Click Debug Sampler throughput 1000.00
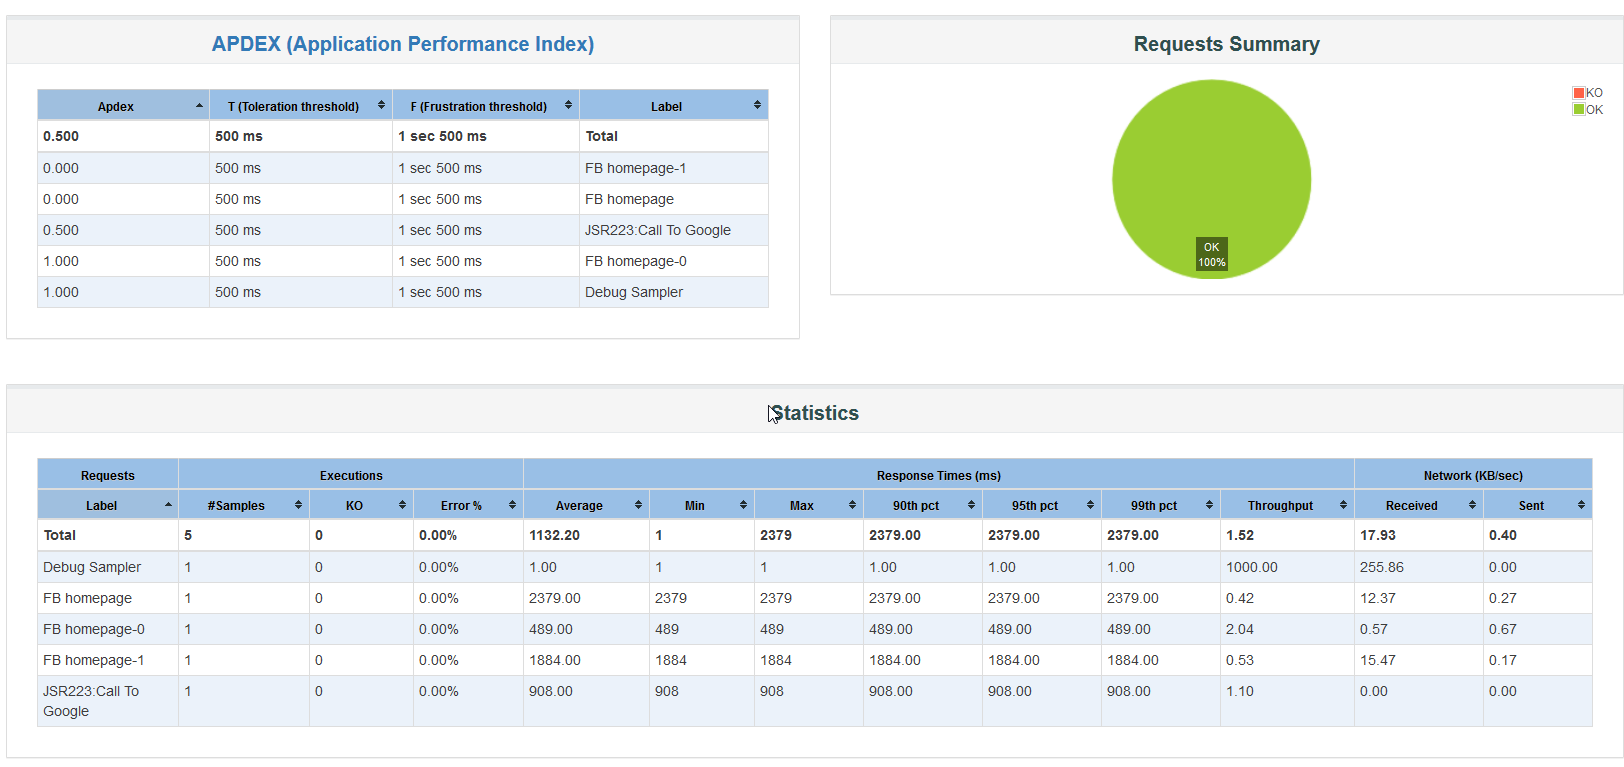The height and width of the screenshot is (767, 1624). tap(1252, 567)
